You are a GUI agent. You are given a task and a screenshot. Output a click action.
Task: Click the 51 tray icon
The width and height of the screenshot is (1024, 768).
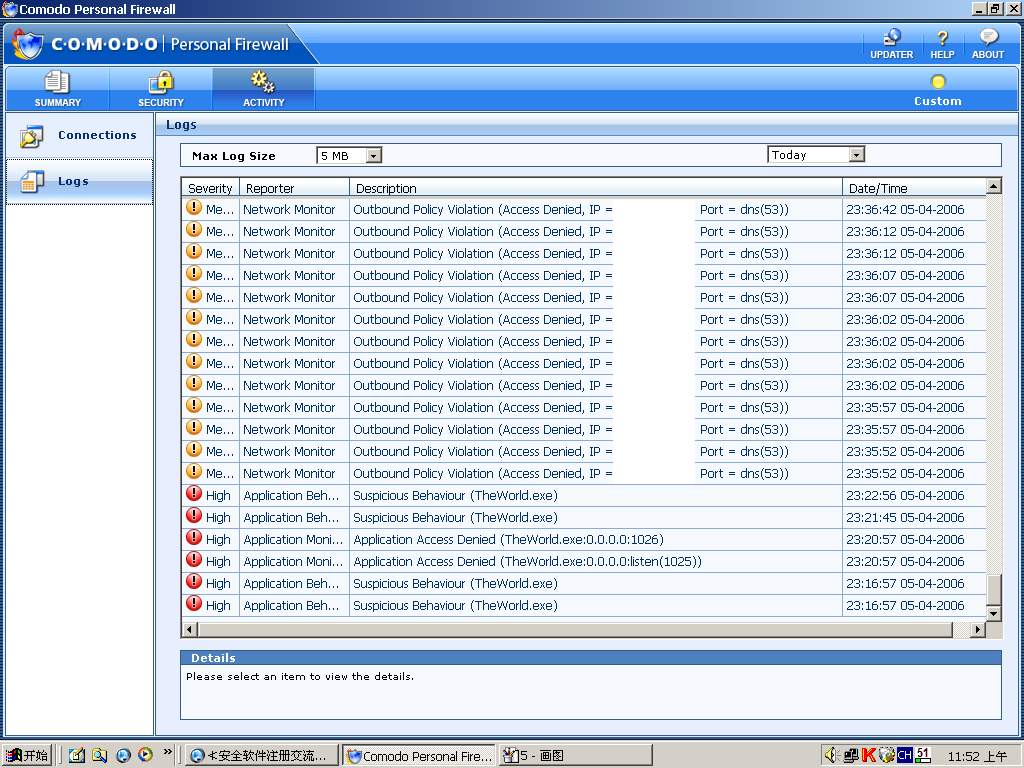click(x=923, y=755)
